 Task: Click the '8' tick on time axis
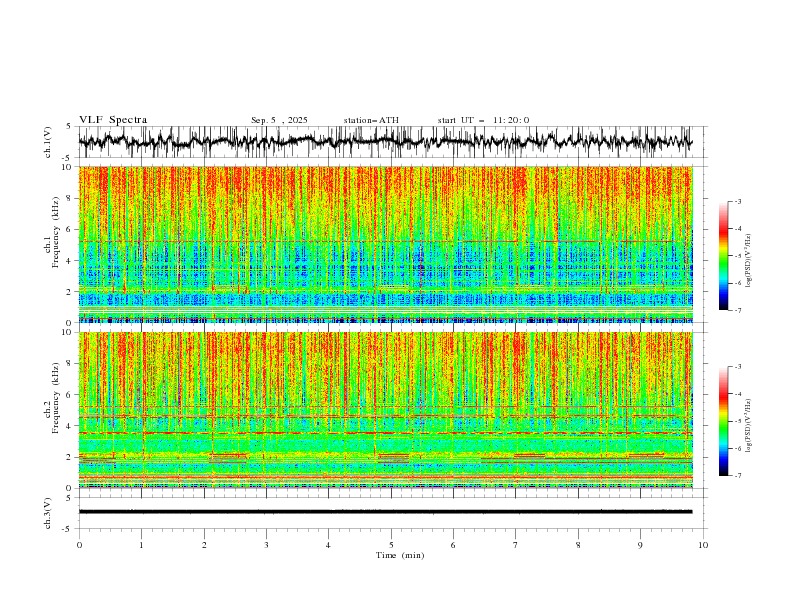(x=578, y=545)
